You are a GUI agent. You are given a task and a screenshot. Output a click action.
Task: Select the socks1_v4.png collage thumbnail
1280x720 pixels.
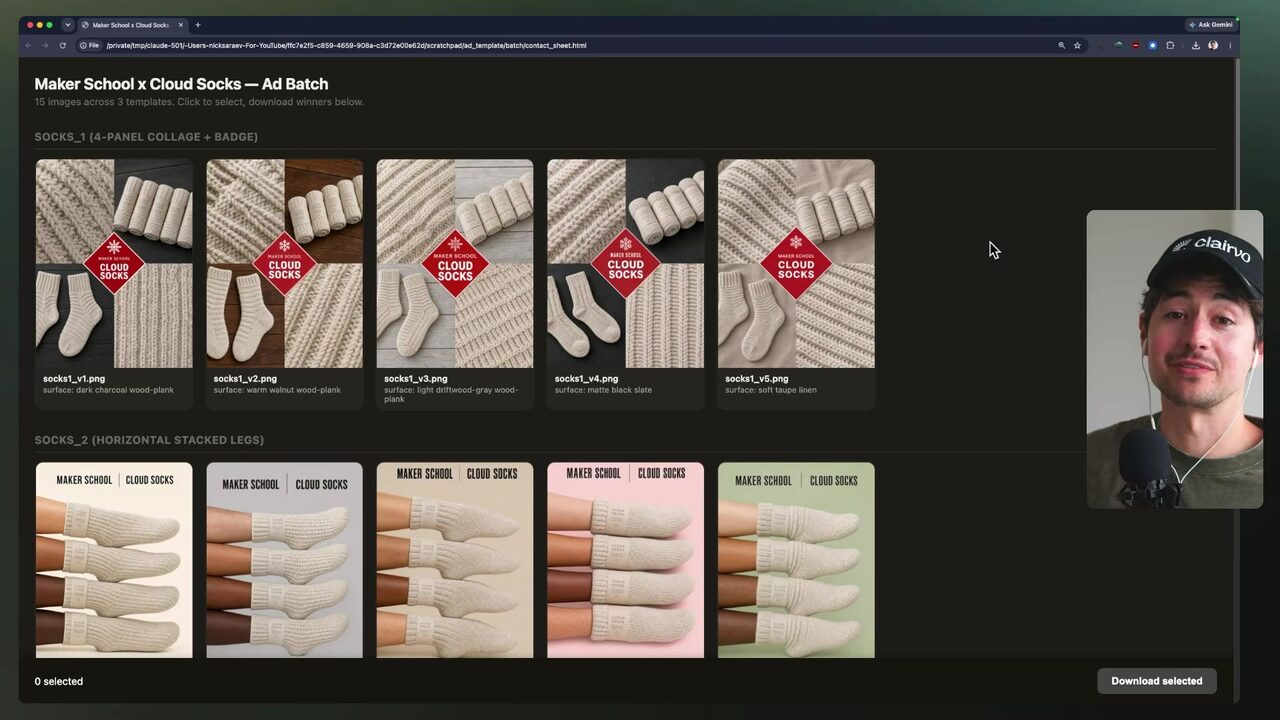click(626, 264)
